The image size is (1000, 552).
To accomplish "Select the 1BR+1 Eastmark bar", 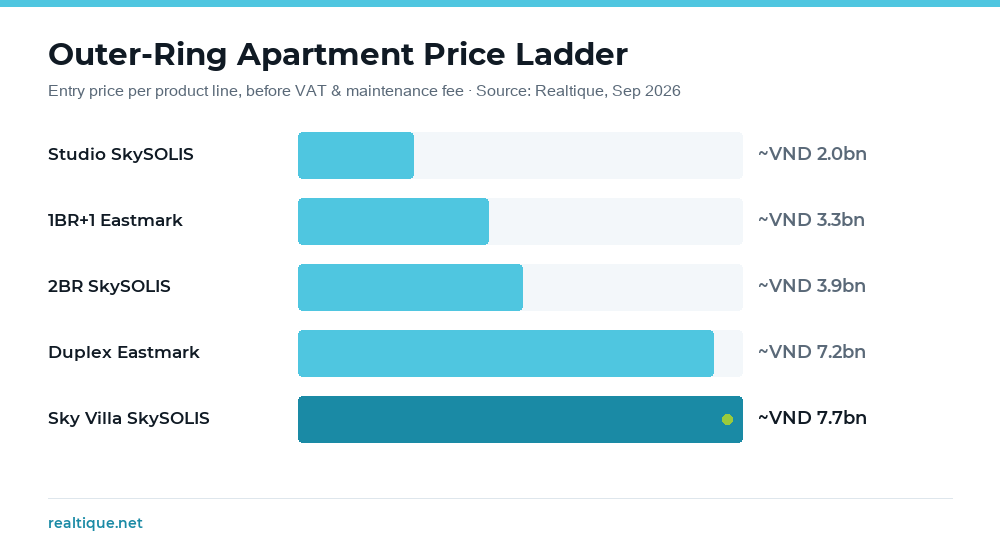I will pyautogui.click(x=393, y=221).
